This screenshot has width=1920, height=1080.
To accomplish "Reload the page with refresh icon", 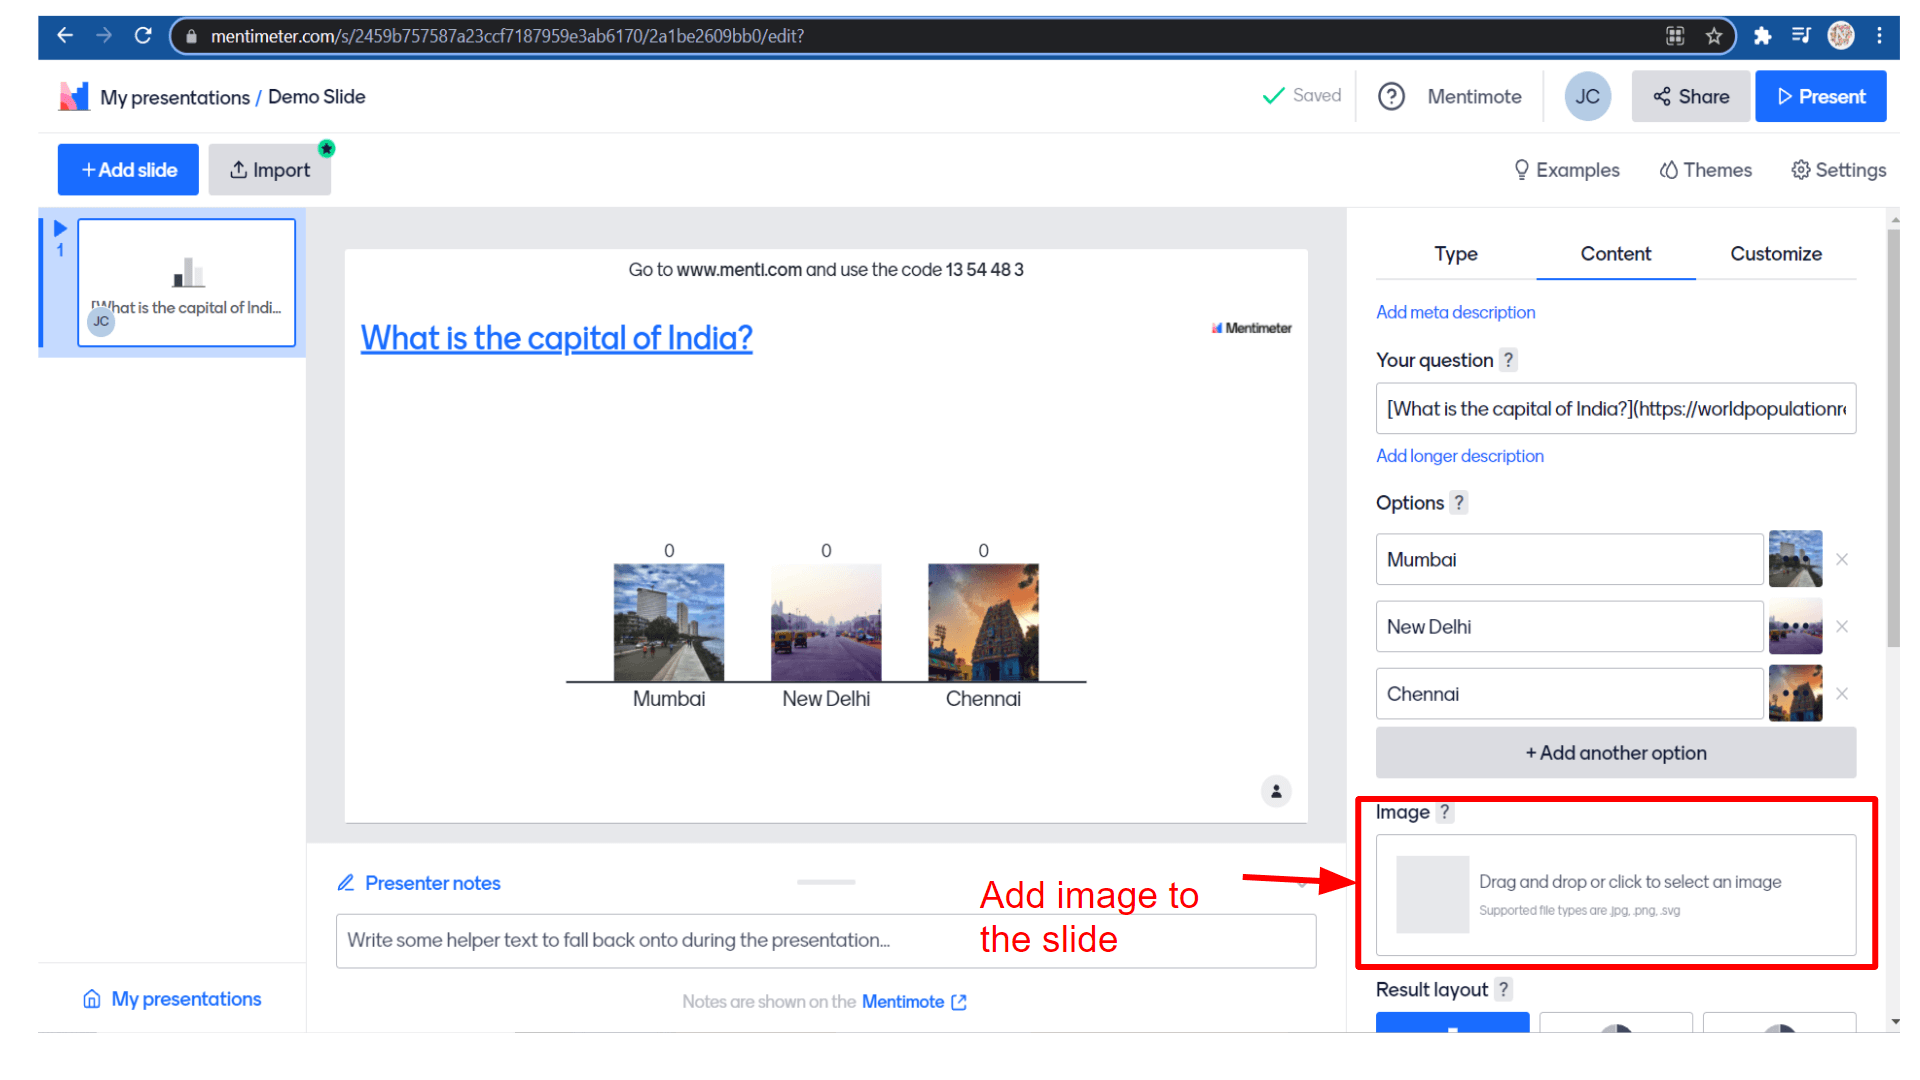I will (x=143, y=36).
